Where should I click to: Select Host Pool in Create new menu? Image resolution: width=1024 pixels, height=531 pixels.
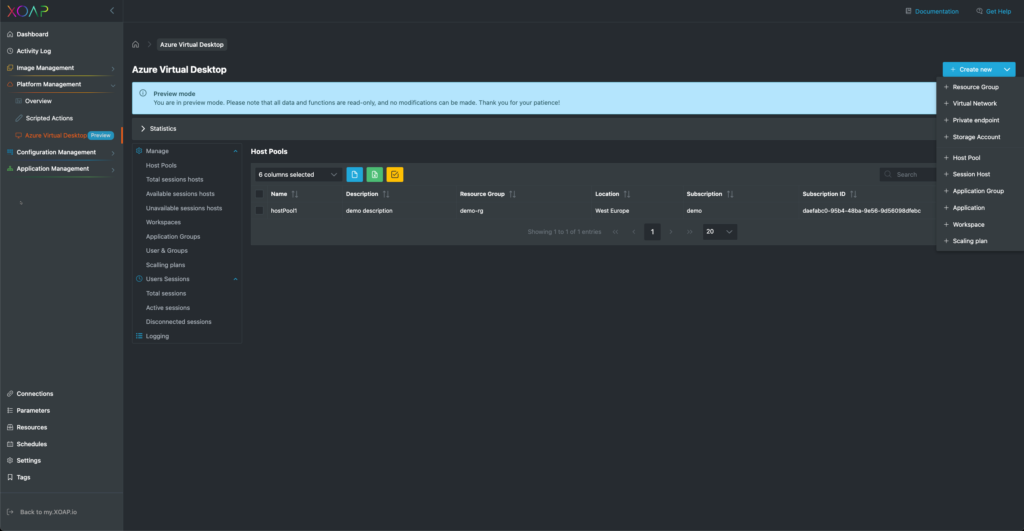(x=966, y=157)
